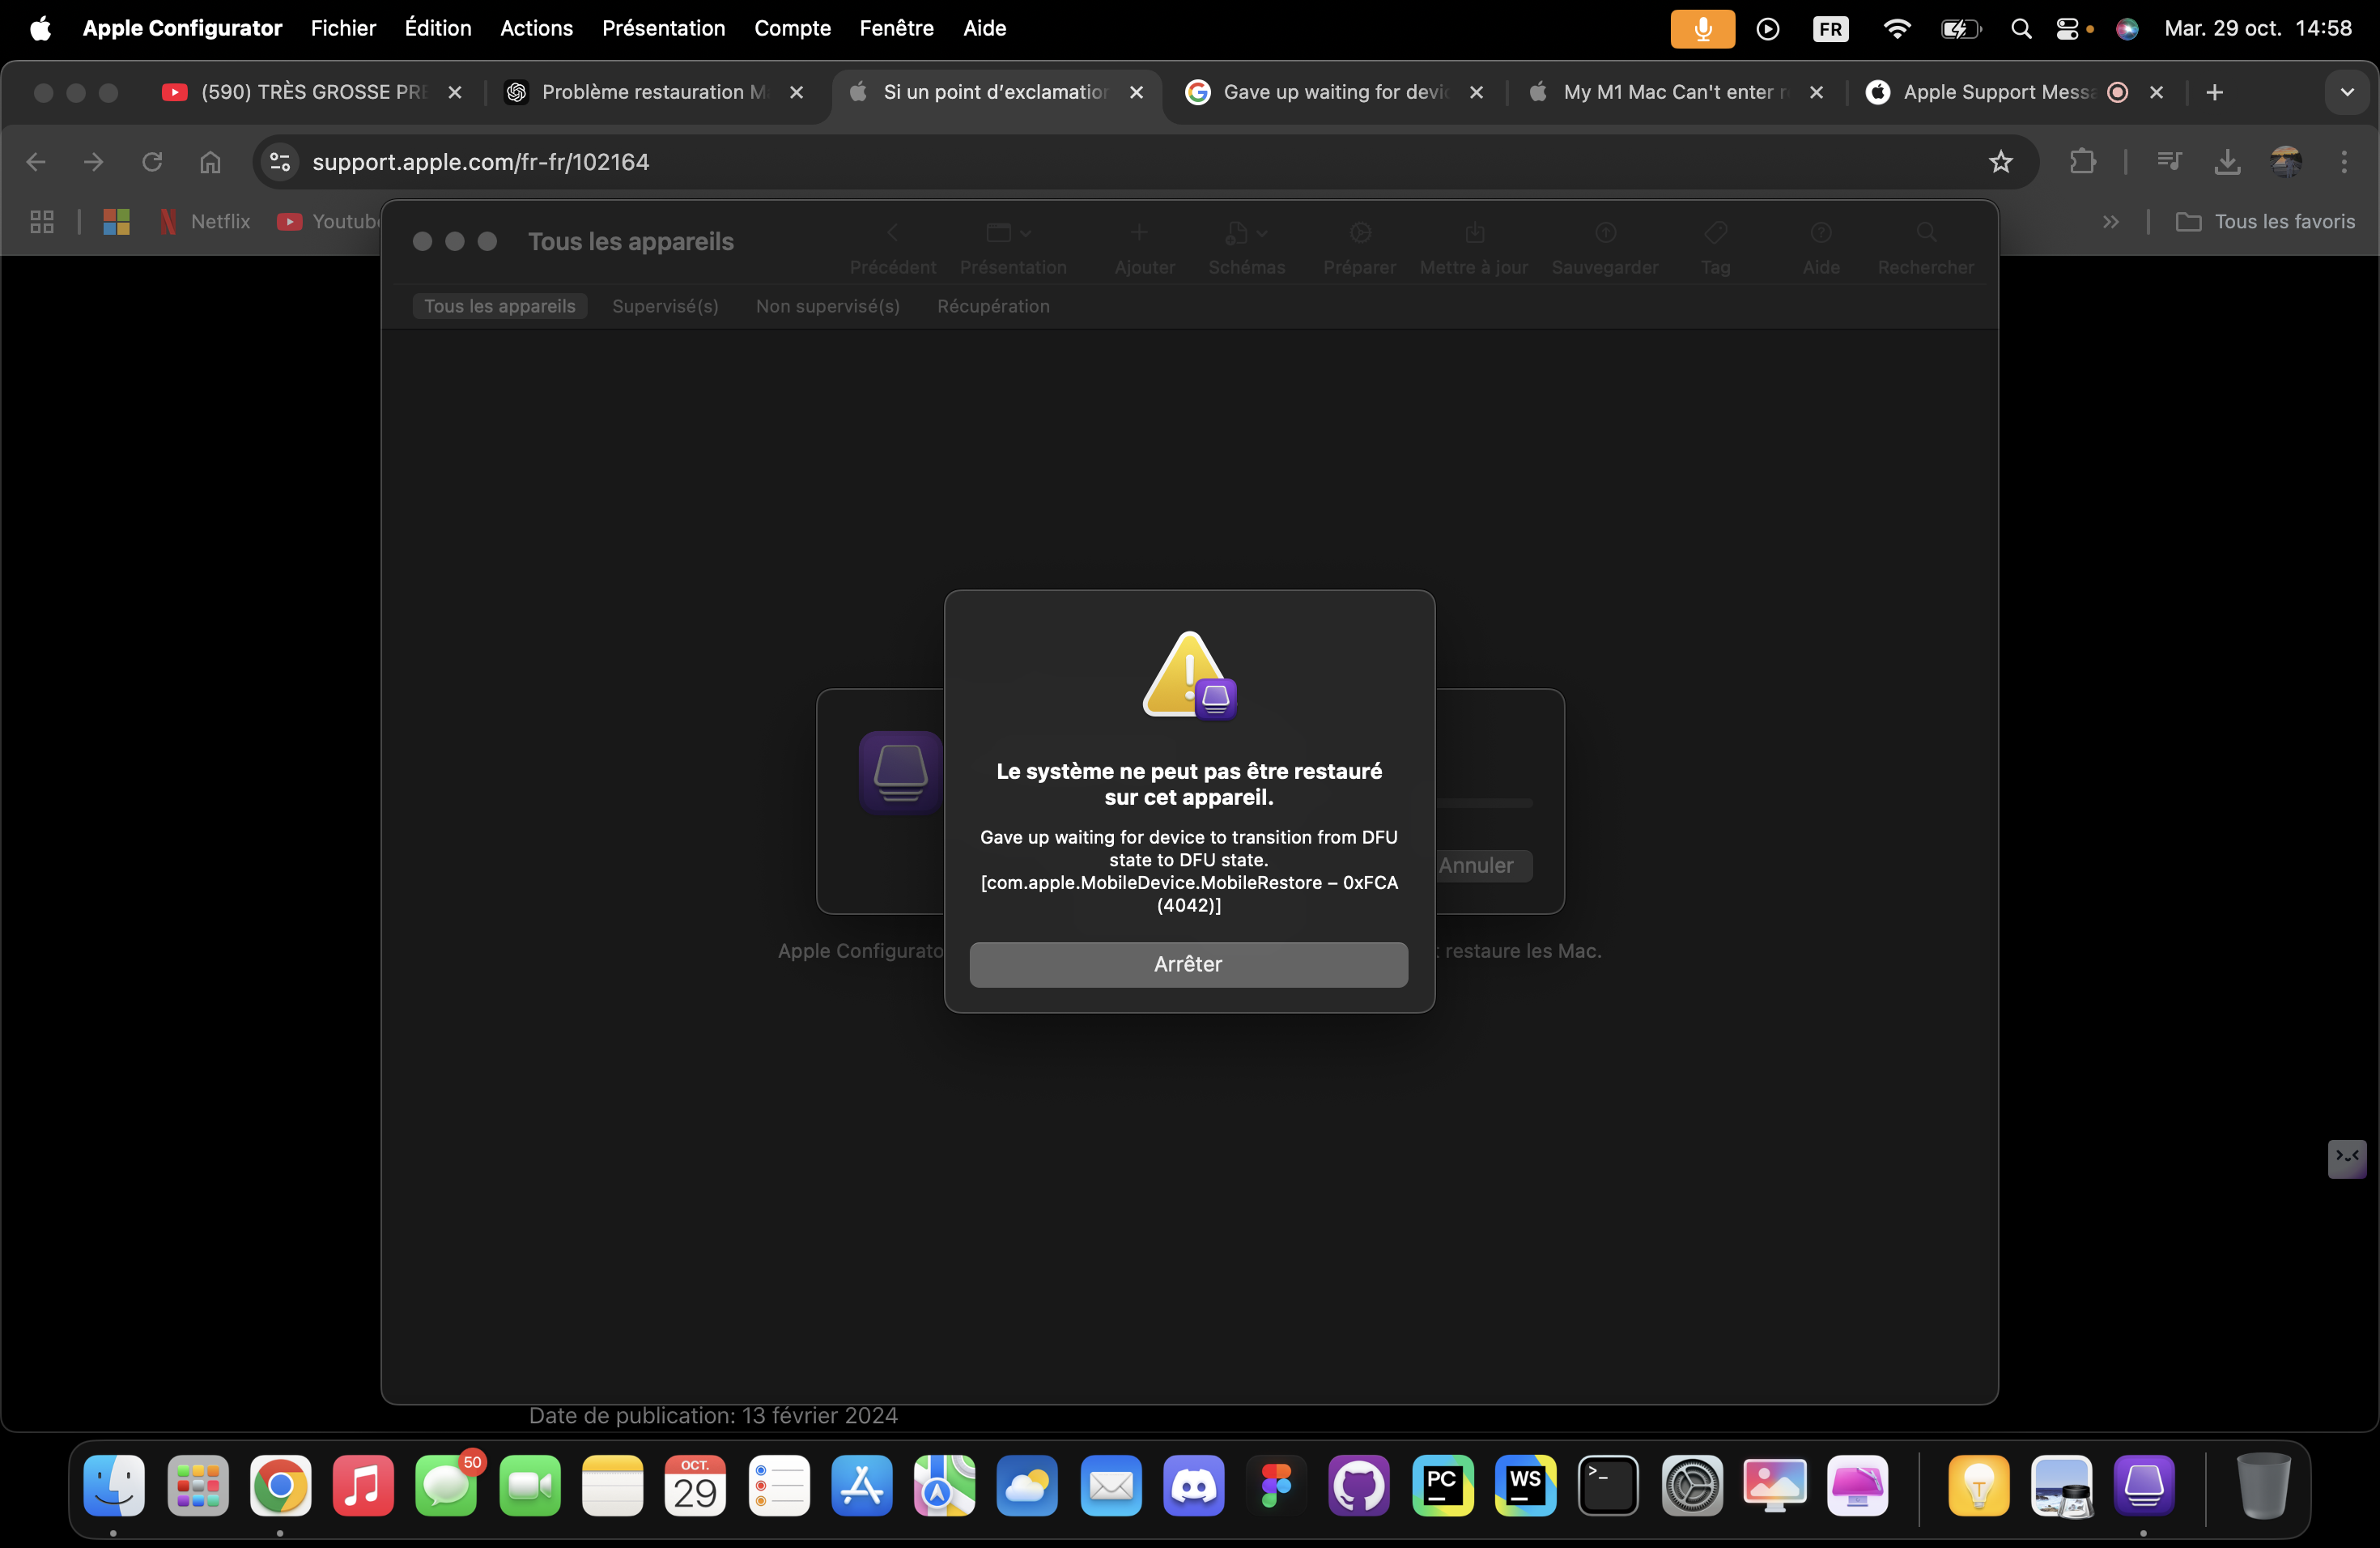Viewport: 2380px width, 1548px height.
Task: Open Apple Configurator in the Dock
Action: tap(2143, 1486)
